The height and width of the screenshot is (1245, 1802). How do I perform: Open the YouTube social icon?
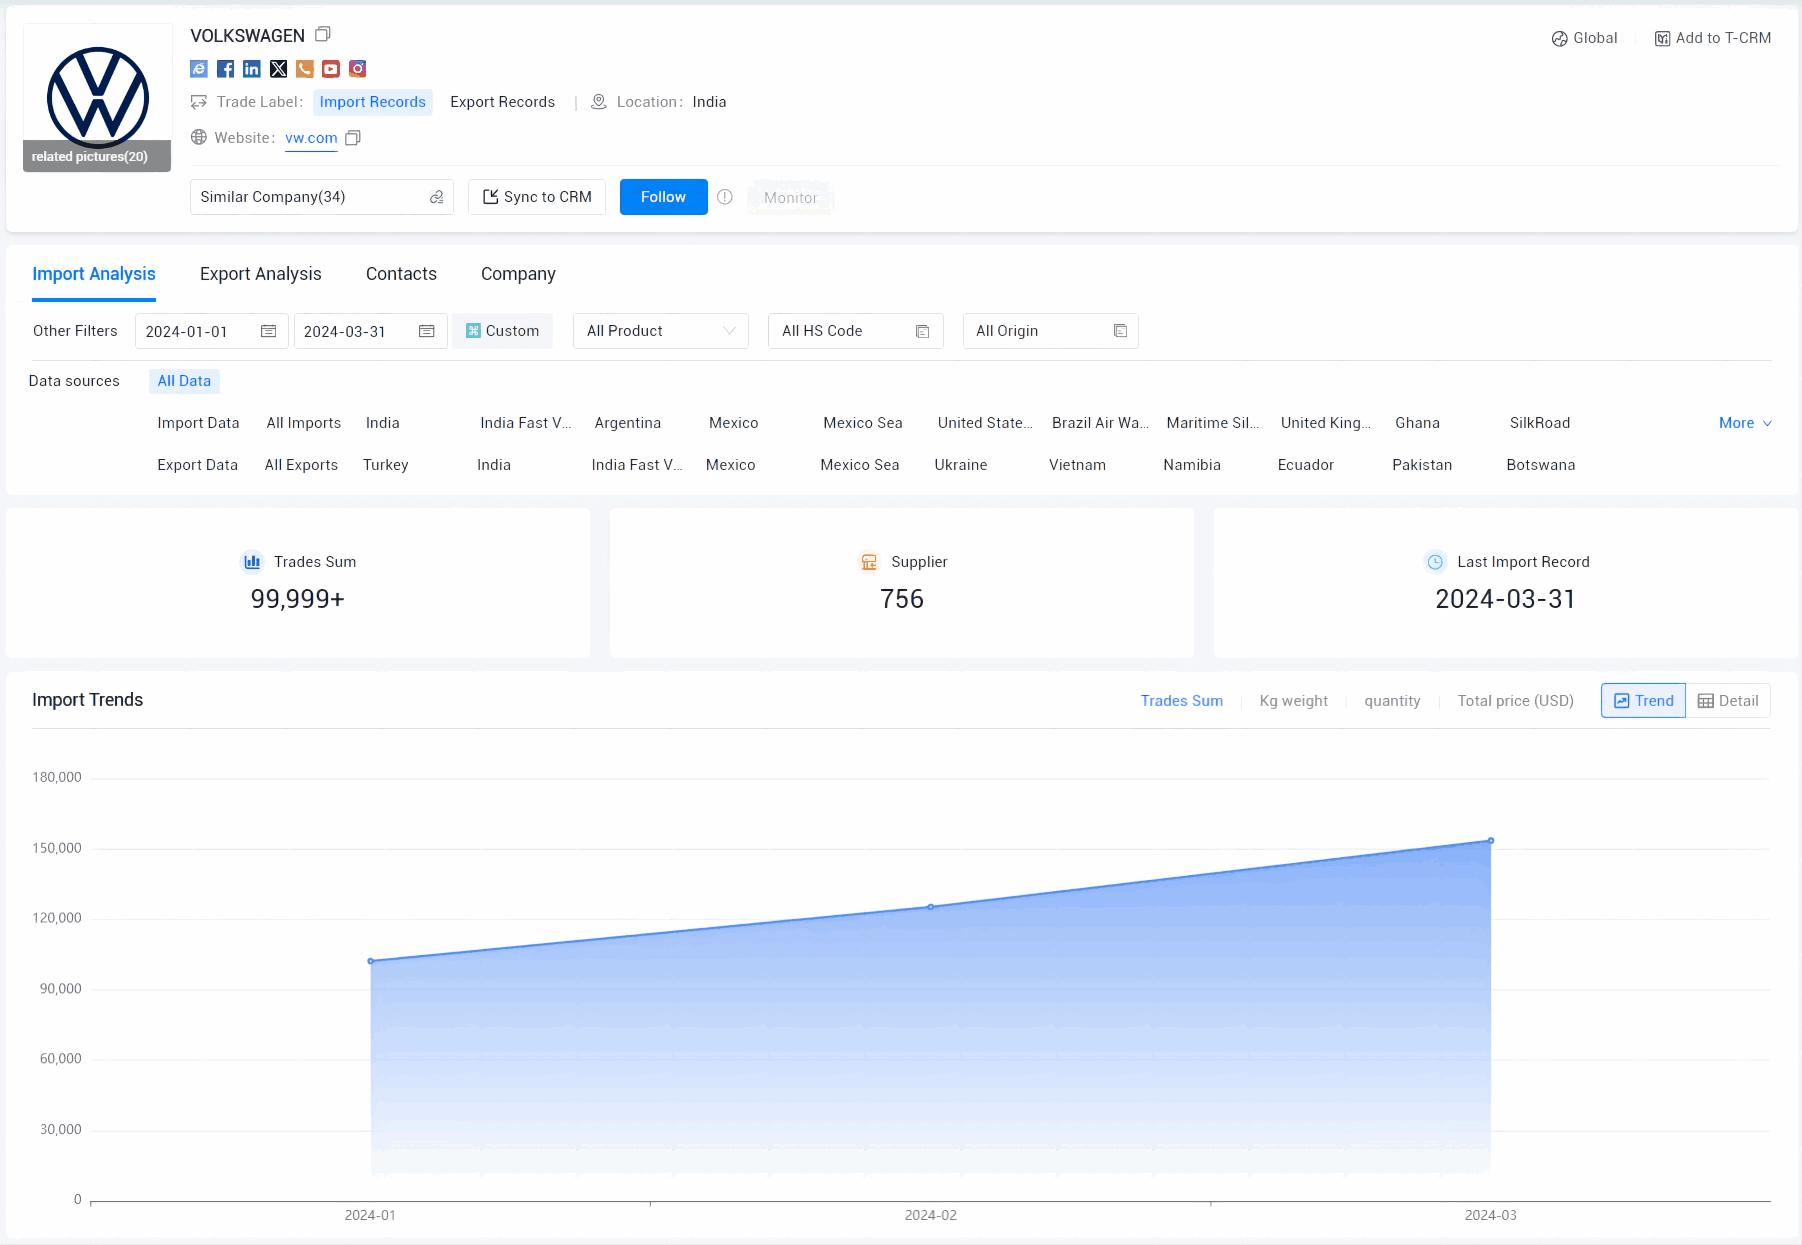(331, 69)
